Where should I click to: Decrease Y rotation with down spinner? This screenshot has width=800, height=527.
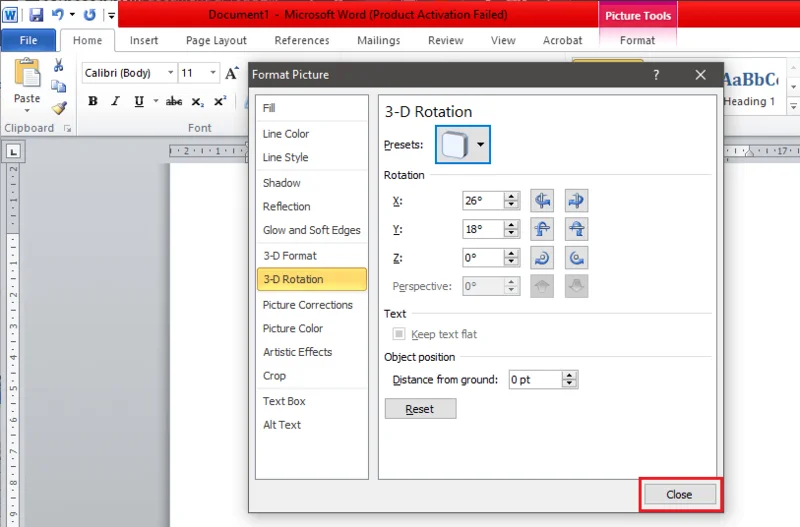point(511,234)
